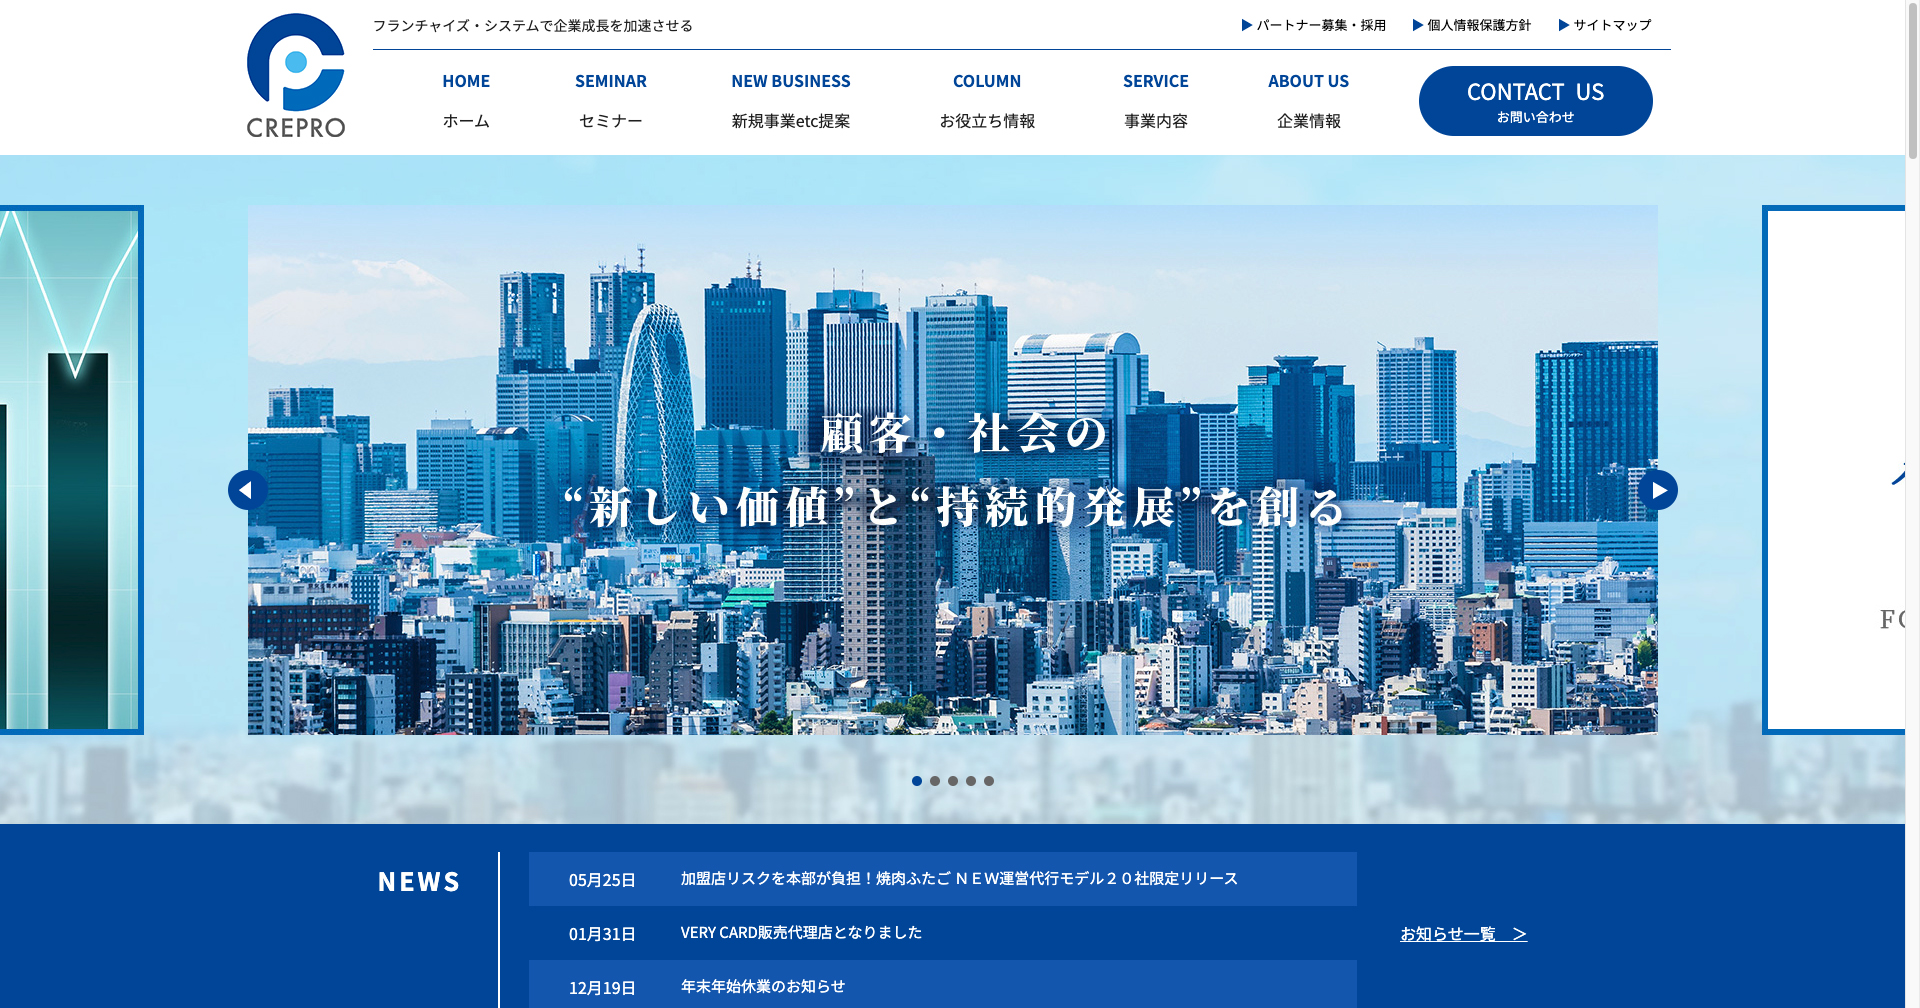
Task: Go to previous slide with left arrow
Action: coord(247,490)
